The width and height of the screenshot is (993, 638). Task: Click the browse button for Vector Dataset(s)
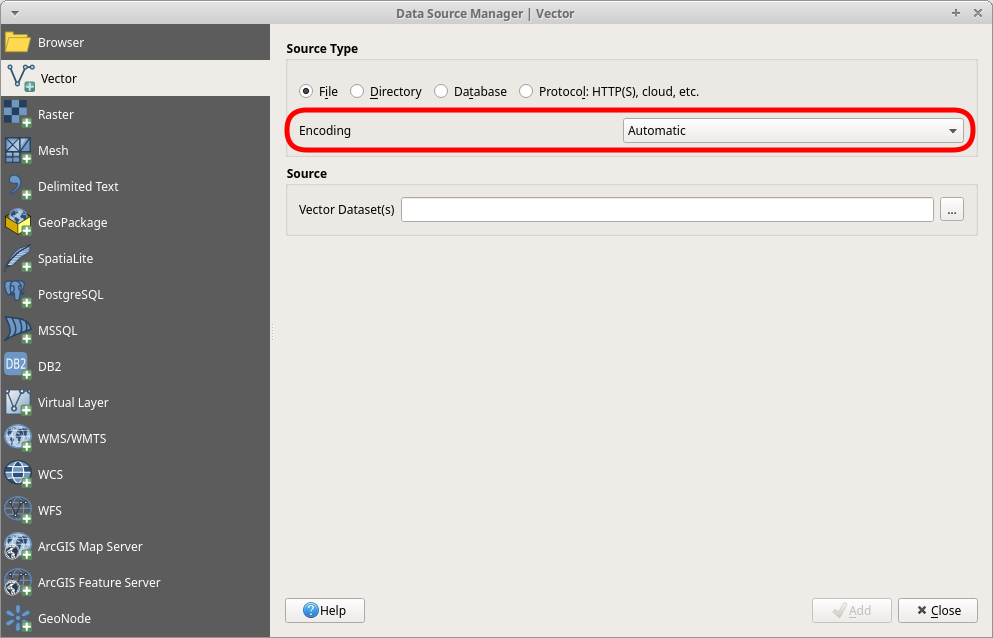(x=952, y=210)
